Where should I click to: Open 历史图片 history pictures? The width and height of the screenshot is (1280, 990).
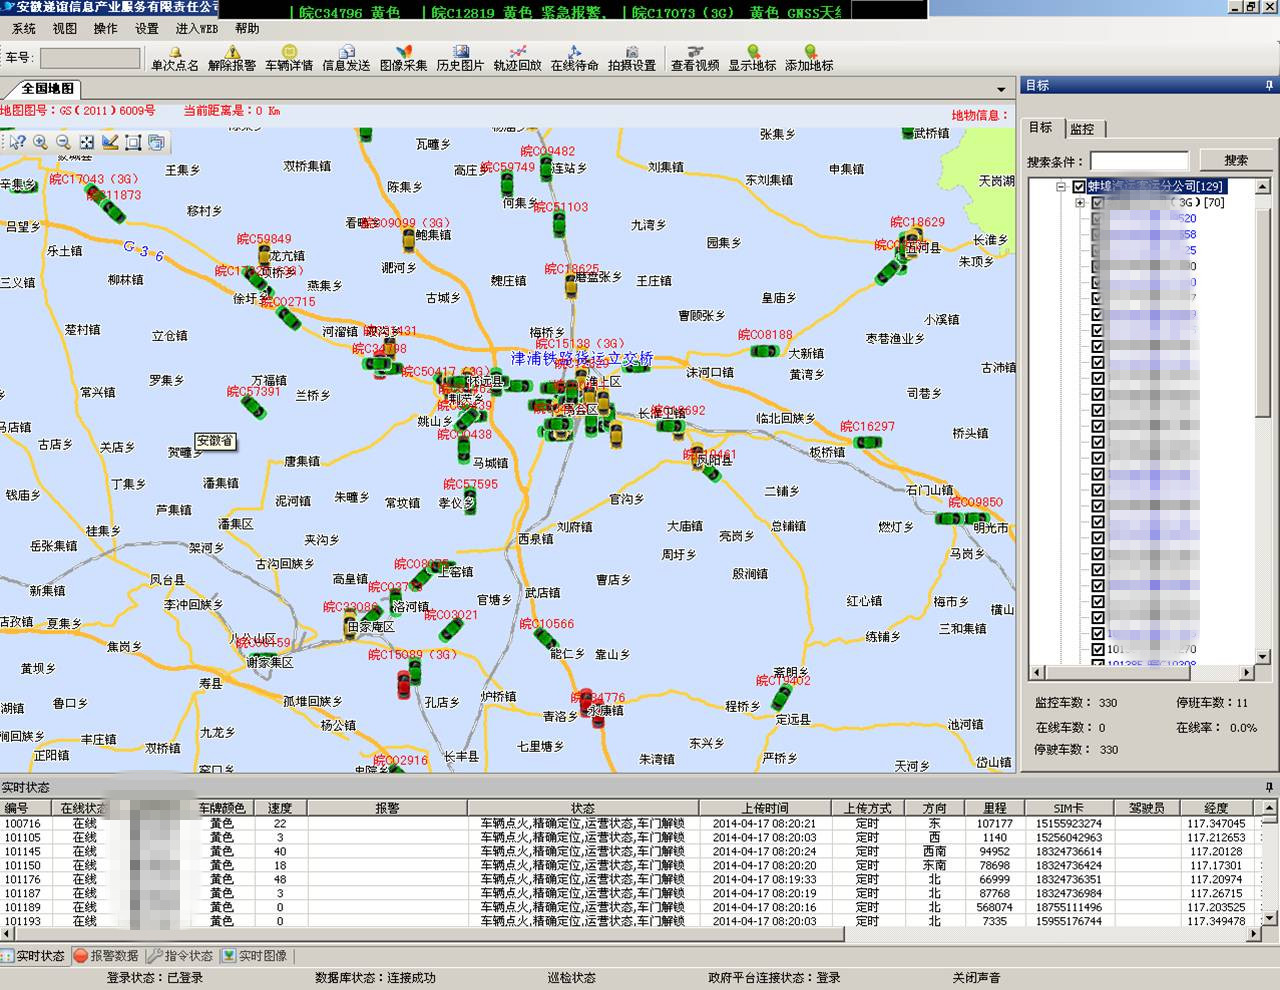click(460, 58)
